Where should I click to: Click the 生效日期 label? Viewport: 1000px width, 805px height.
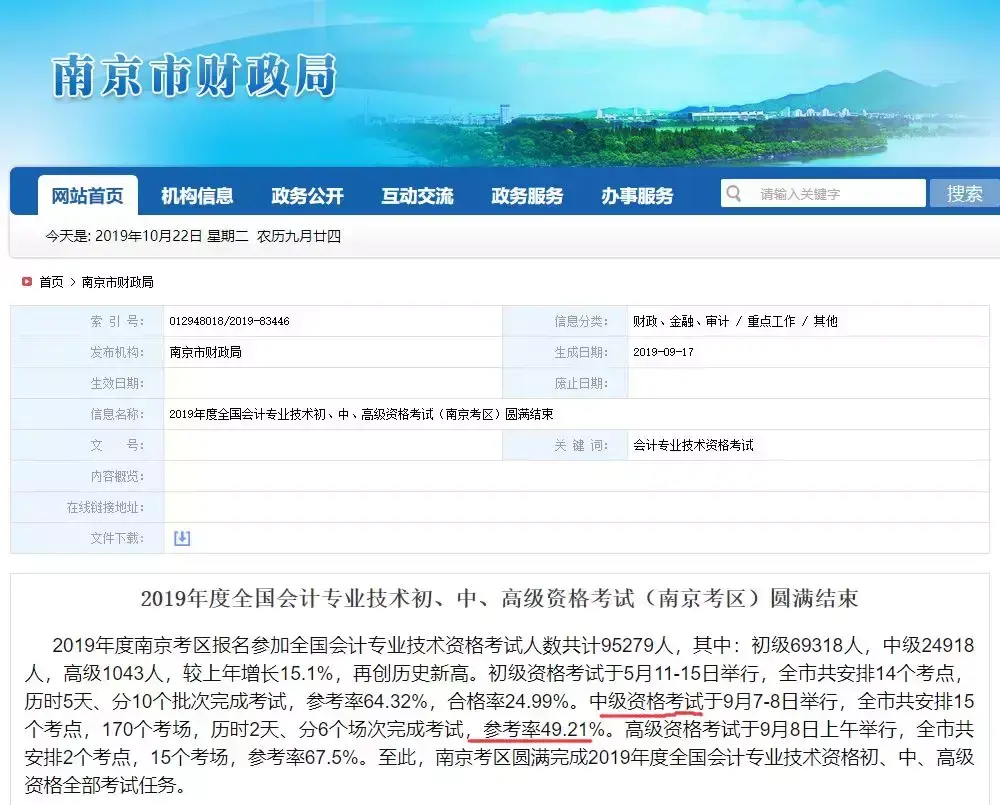tap(117, 383)
